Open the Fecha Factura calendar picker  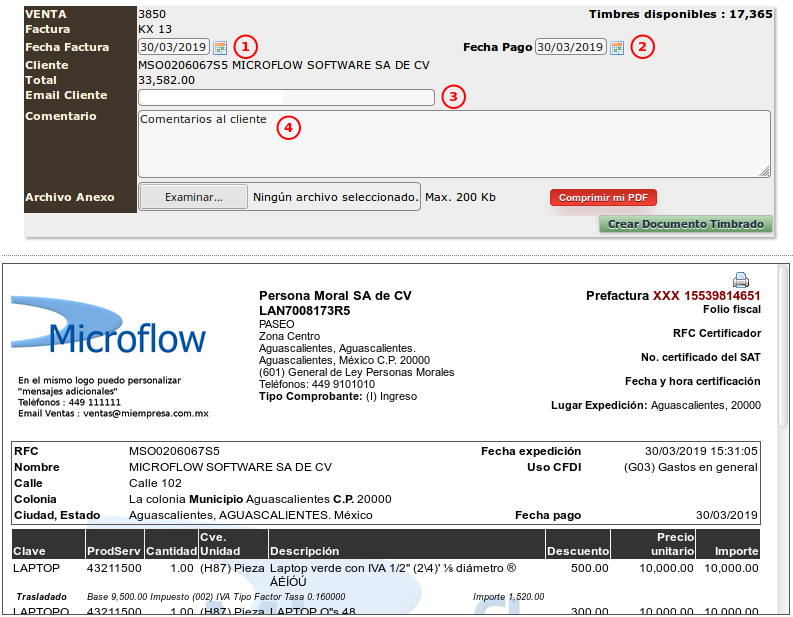point(220,48)
